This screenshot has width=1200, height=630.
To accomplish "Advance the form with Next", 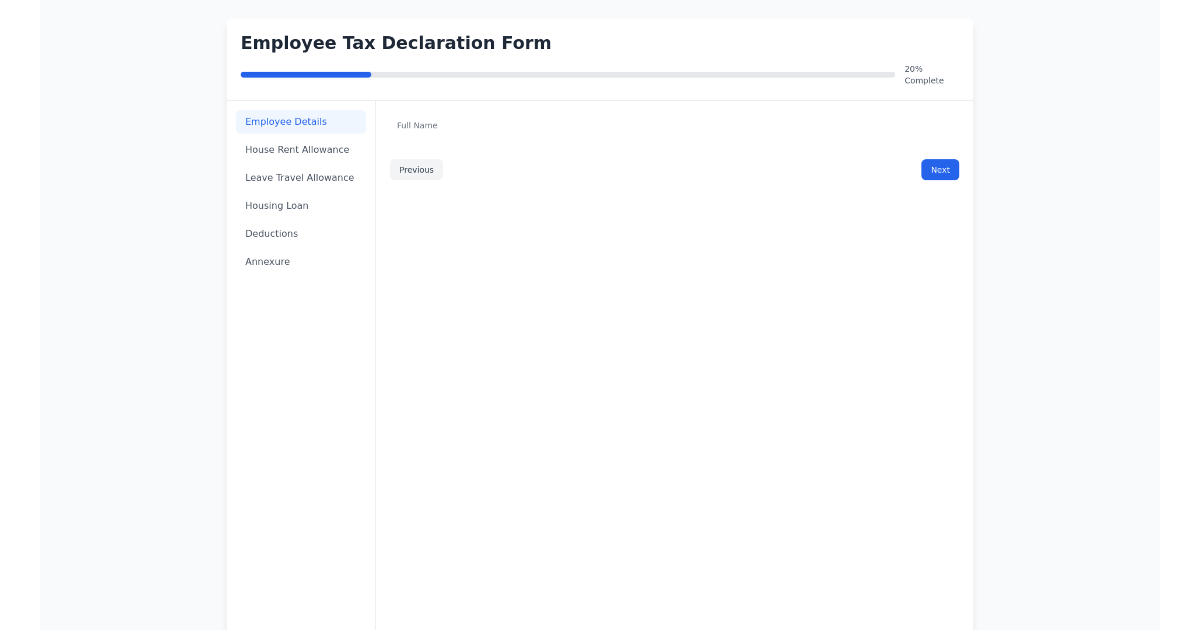I will click(x=939, y=169).
